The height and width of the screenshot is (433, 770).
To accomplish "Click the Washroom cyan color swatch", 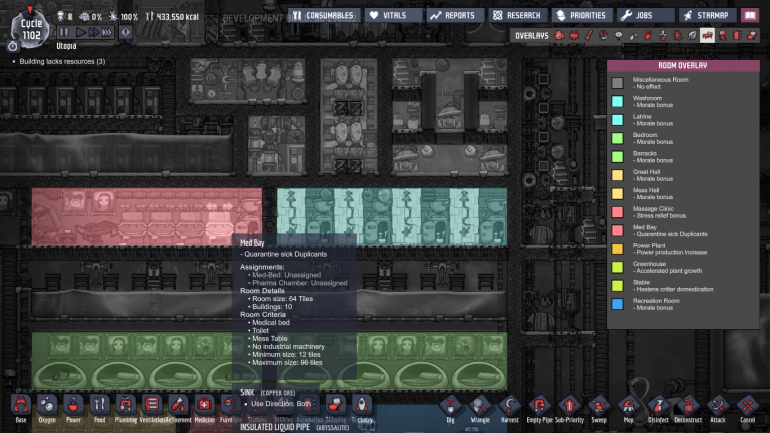I will click(x=617, y=101).
